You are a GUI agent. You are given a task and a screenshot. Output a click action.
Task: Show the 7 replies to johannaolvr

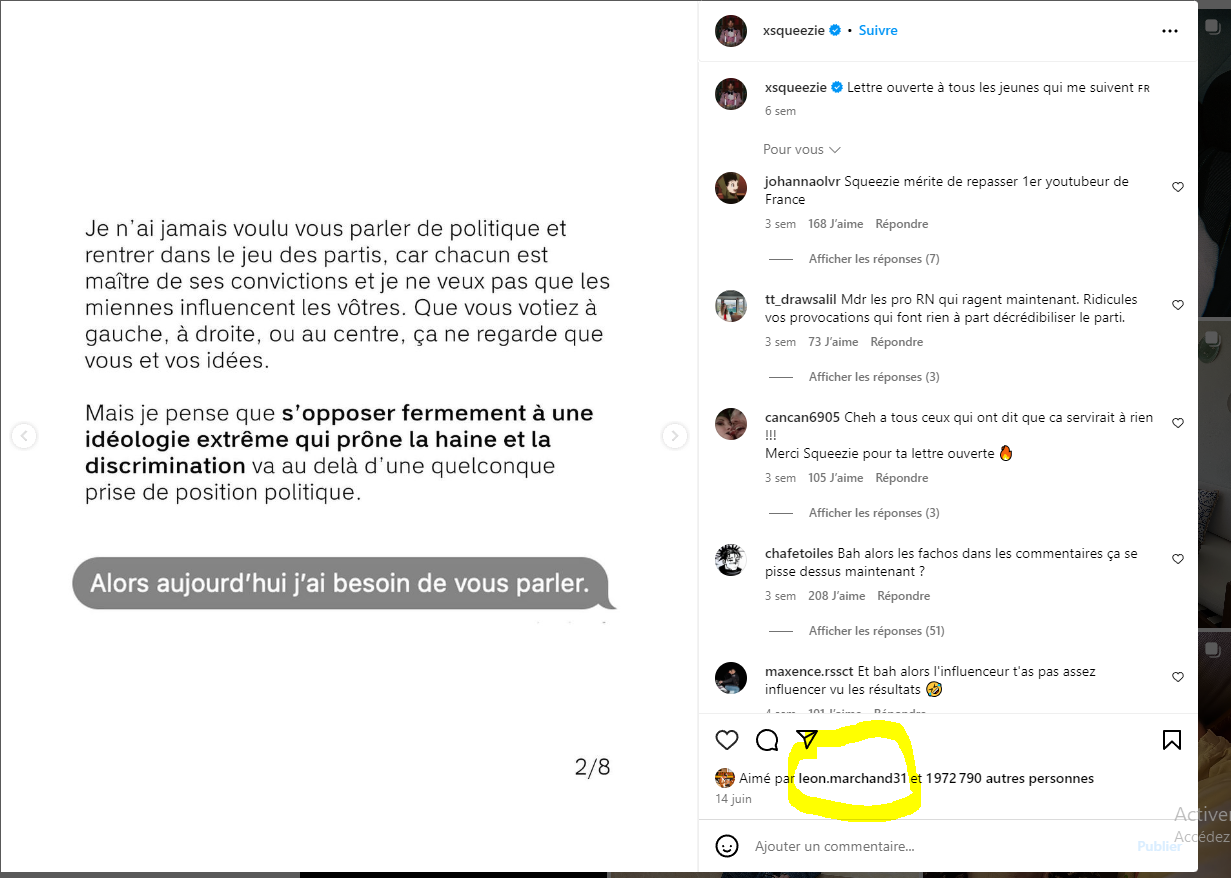pyautogui.click(x=874, y=259)
